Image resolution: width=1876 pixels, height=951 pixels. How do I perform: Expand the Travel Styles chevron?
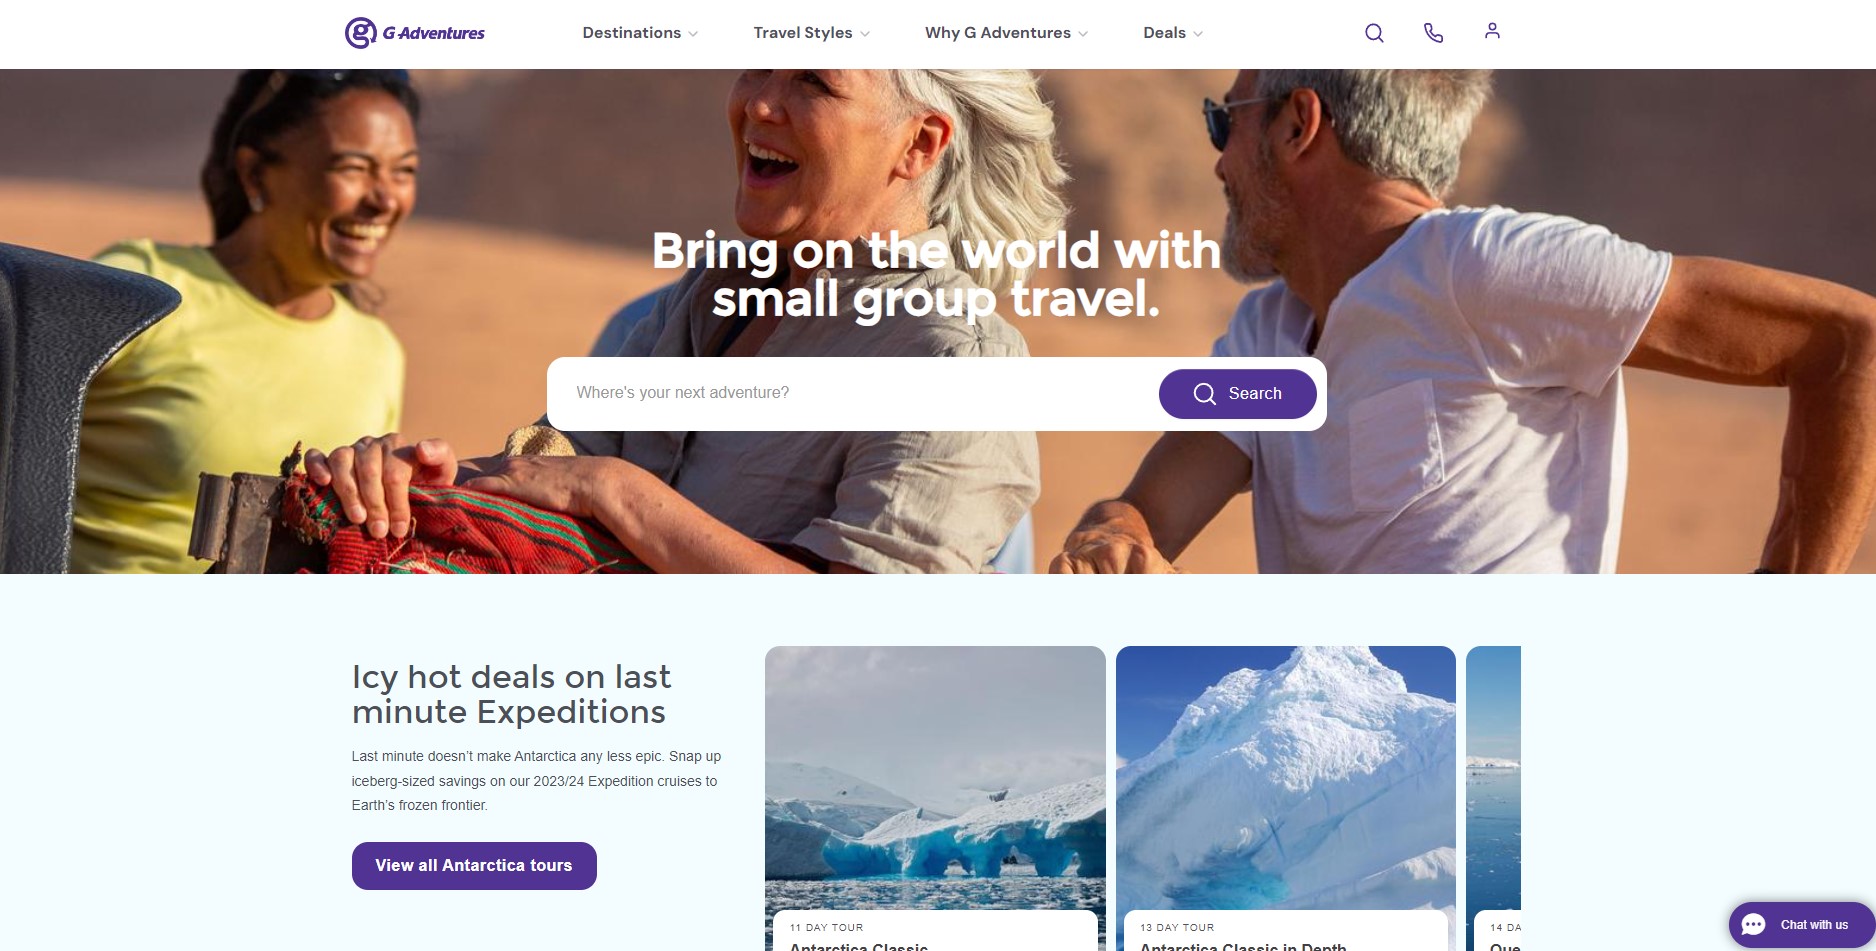(865, 34)
